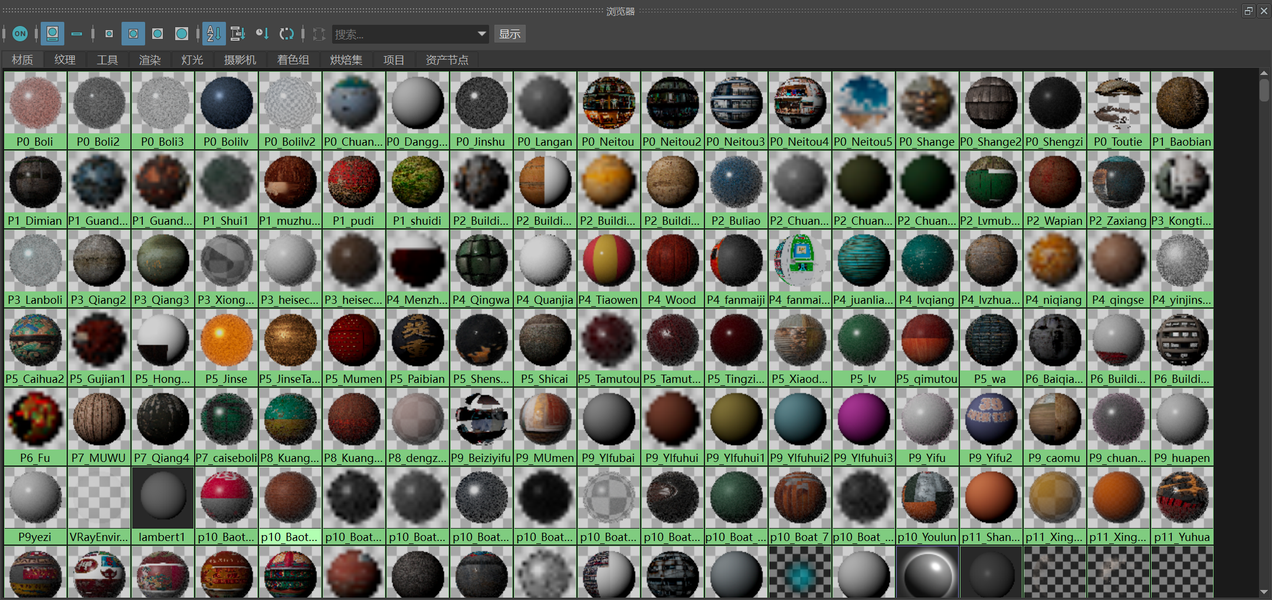
Task: Sort materials by time
Action: tap(261, 34)
